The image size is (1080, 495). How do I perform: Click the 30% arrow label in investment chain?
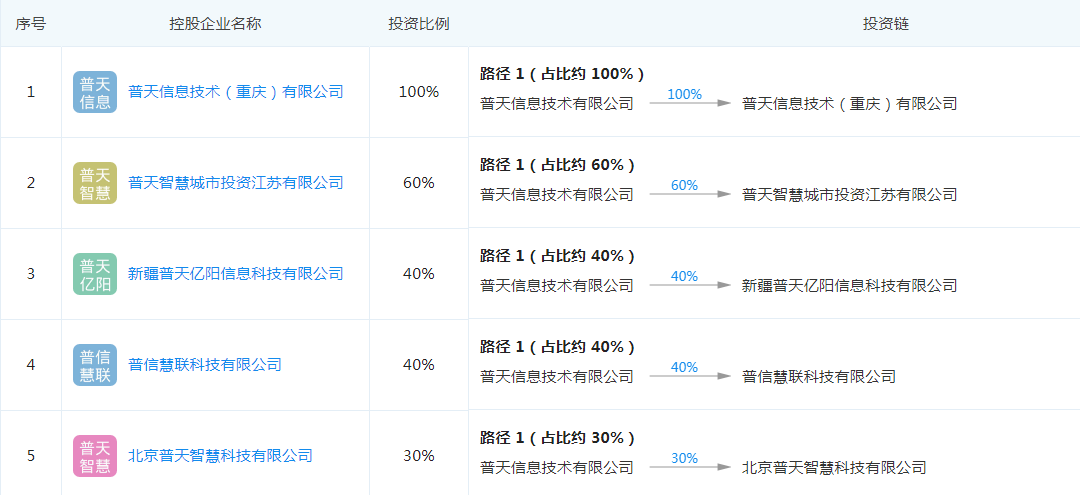pos(684,459)
